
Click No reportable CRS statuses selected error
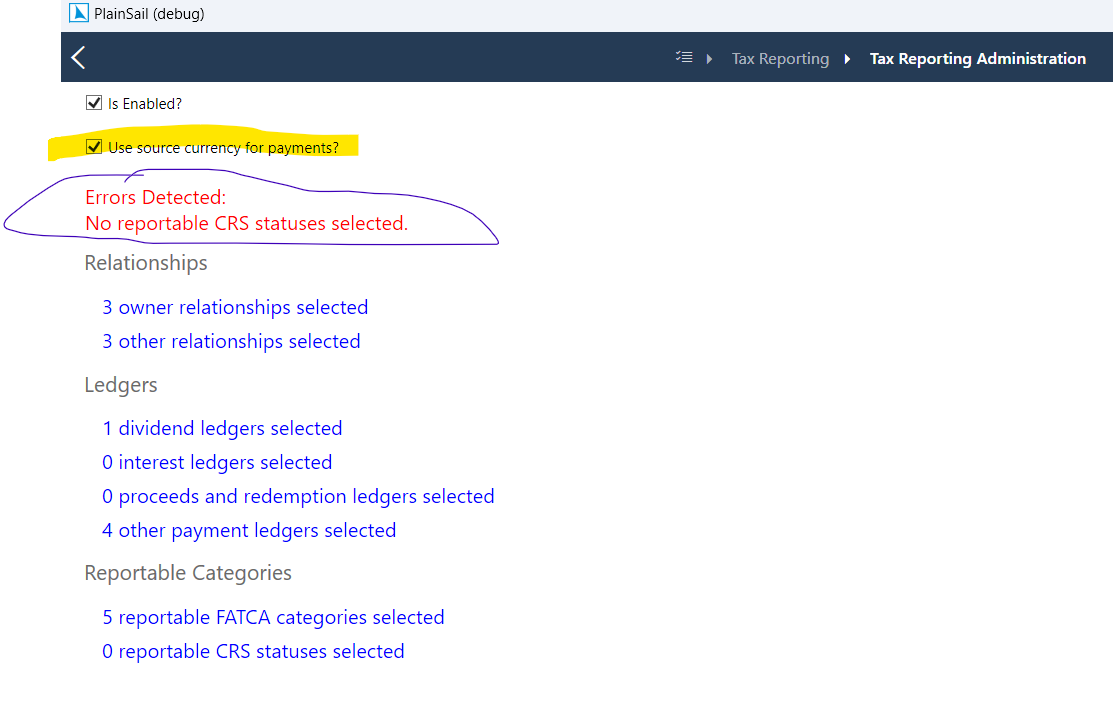coord(246,223)
